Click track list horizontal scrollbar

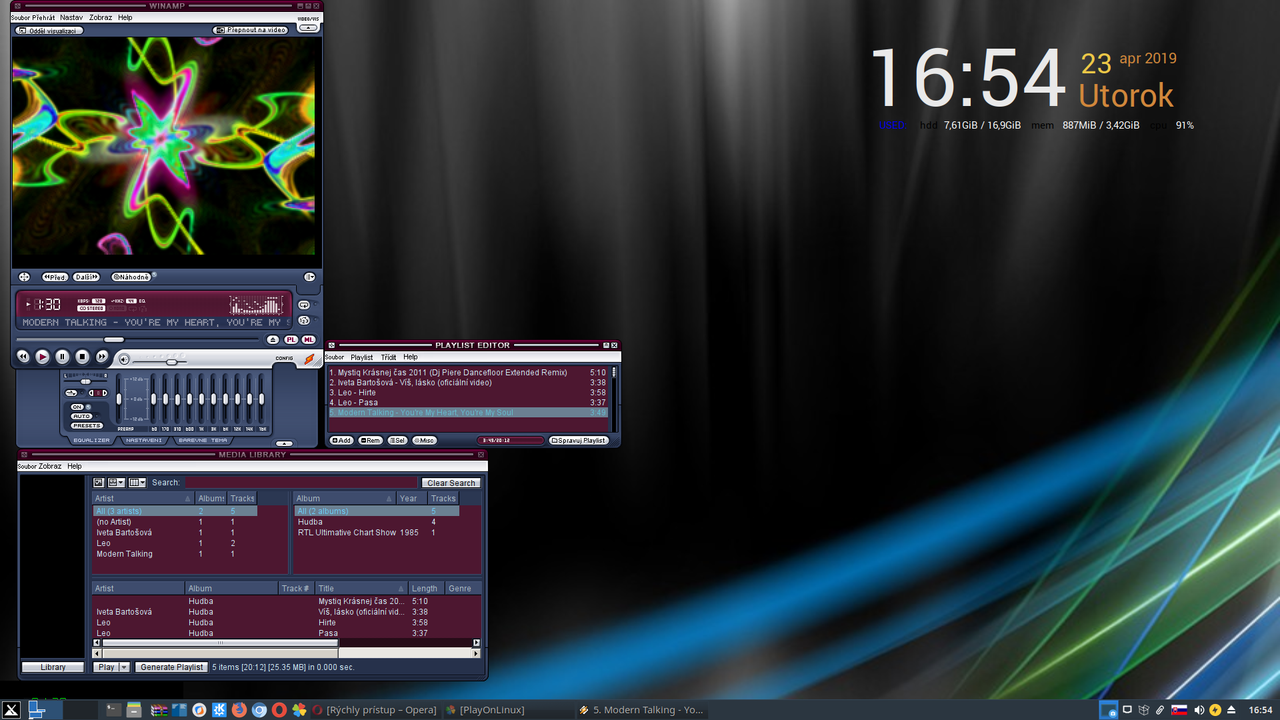point(287,642)
